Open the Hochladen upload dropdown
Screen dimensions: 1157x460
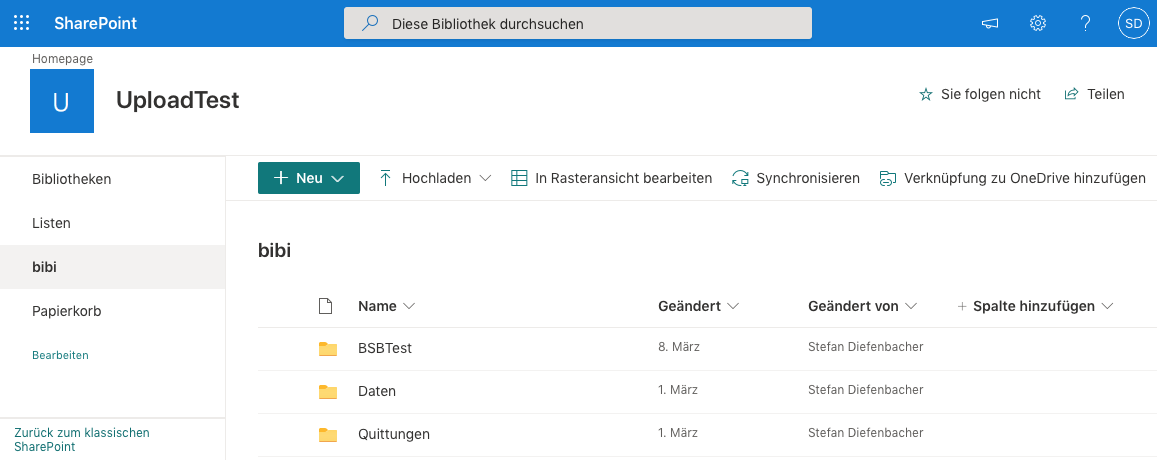point(435,178)
